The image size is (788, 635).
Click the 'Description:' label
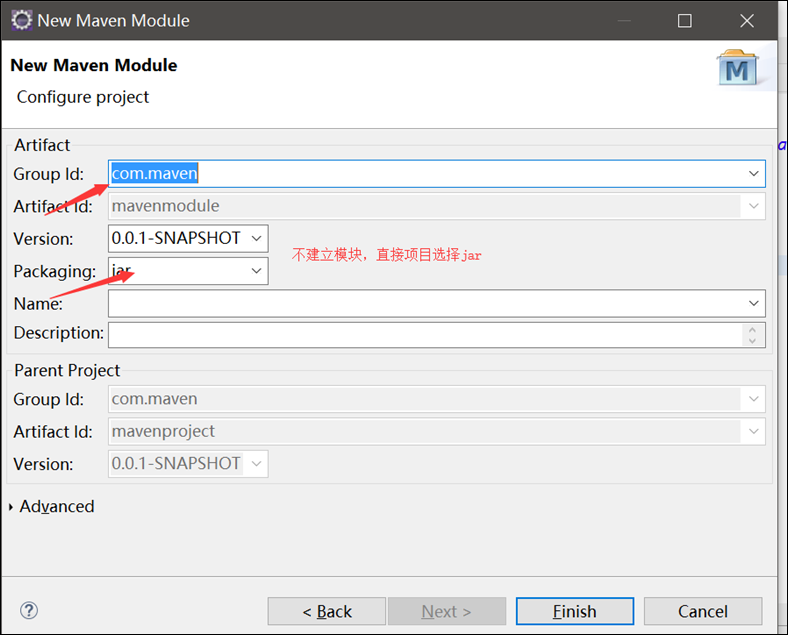coord(59,333)
